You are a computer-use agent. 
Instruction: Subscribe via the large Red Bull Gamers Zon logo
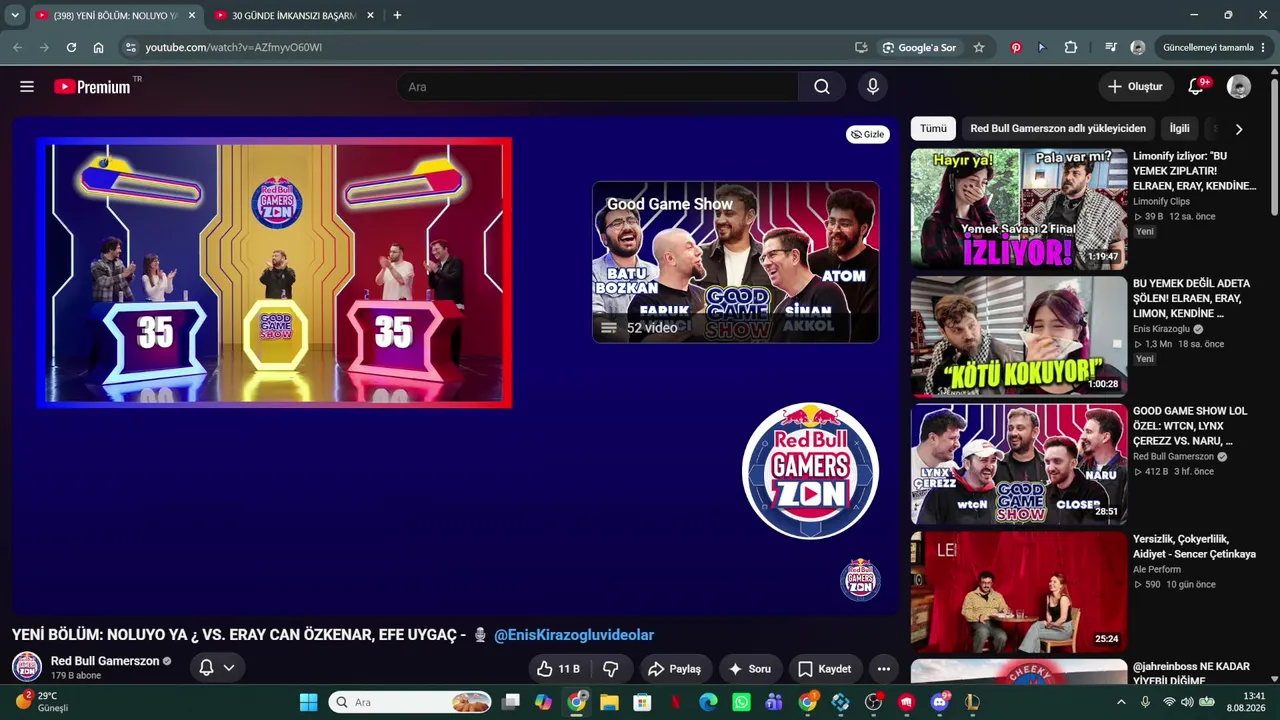810,470
